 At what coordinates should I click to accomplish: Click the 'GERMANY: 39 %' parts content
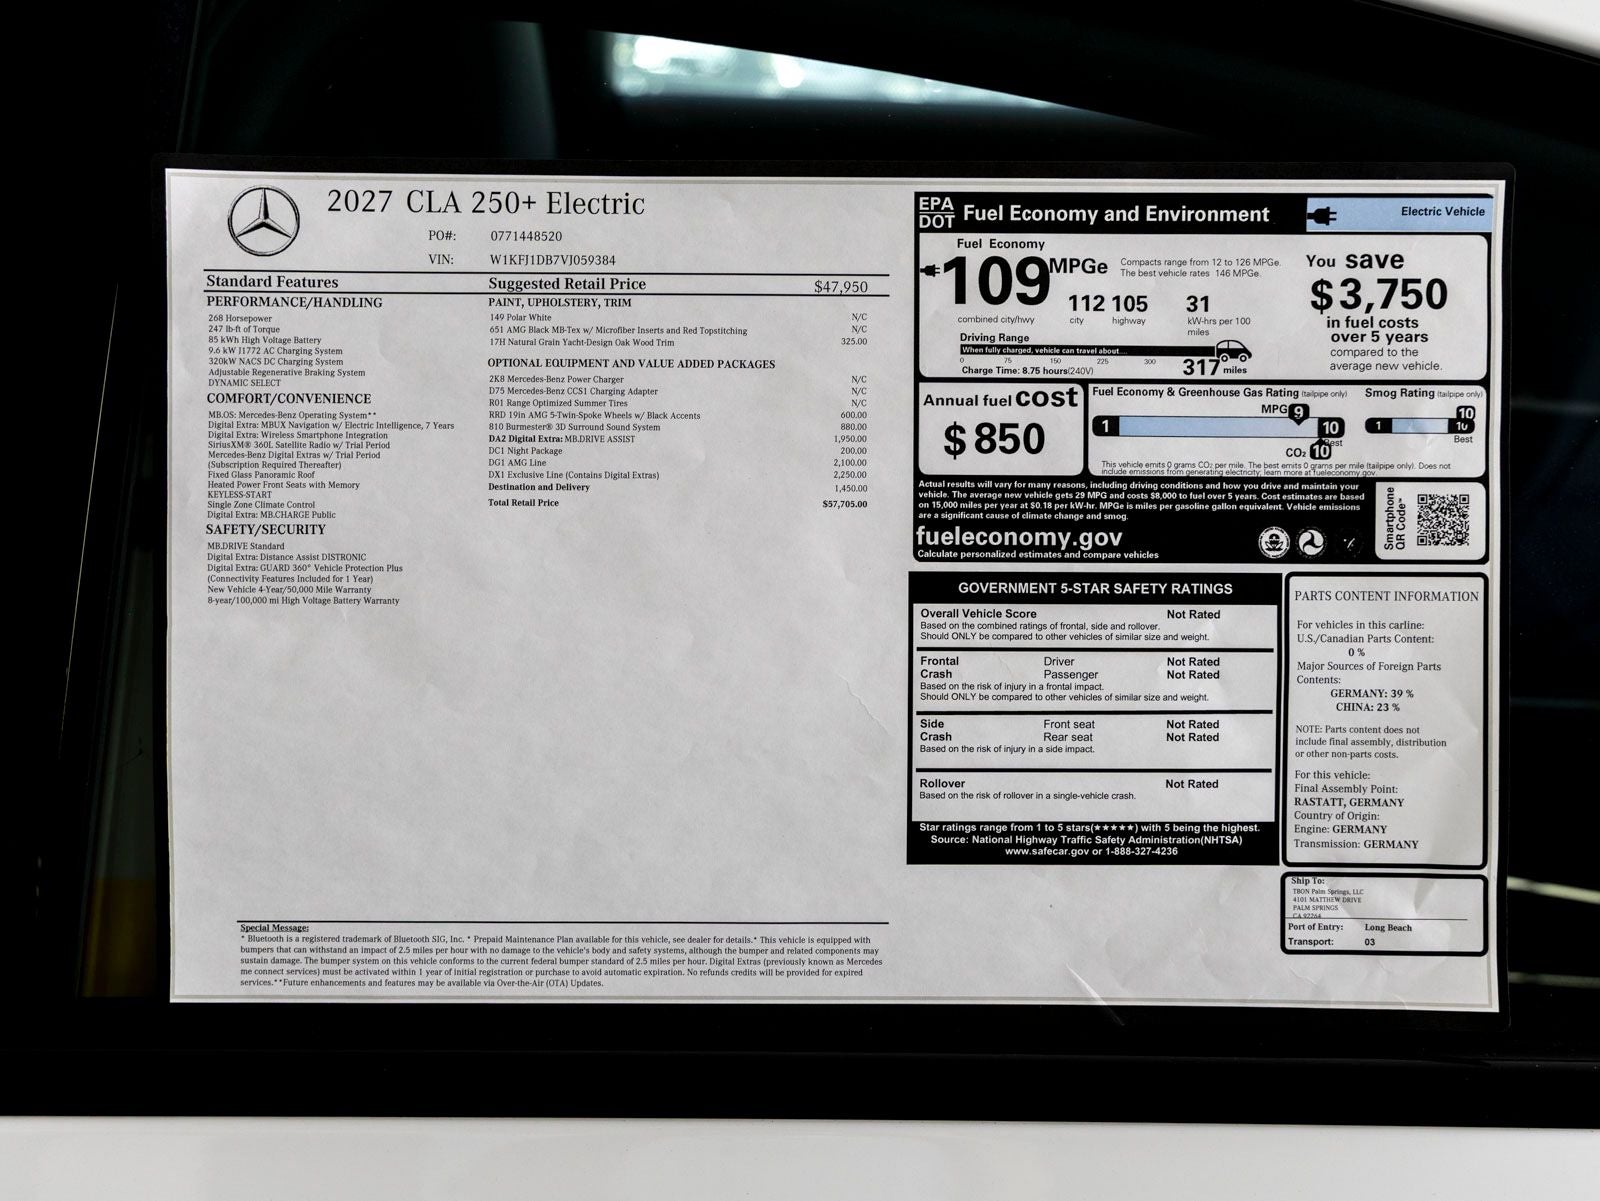click(1372, 693)
